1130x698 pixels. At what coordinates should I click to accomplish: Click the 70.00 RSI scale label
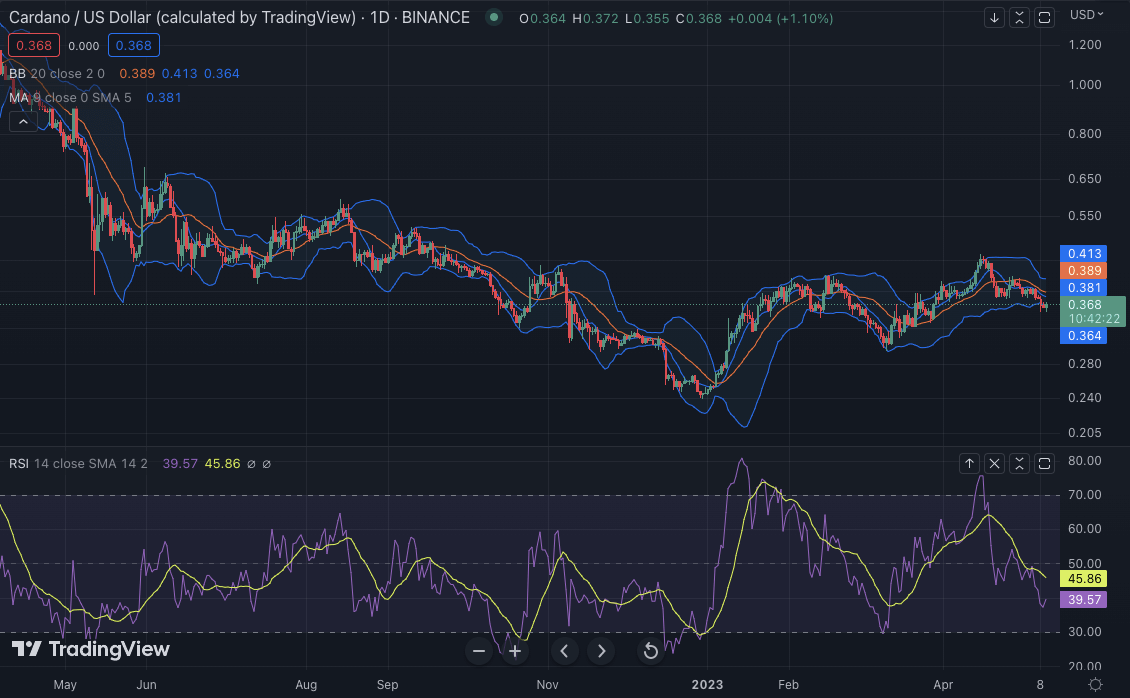click(1085, 495)
